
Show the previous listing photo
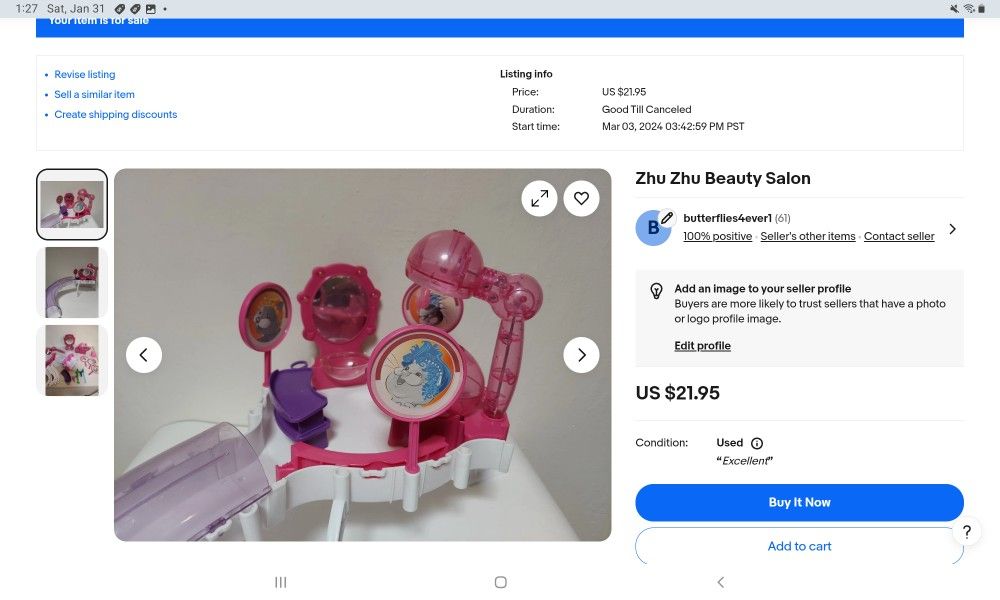point(144,355)
